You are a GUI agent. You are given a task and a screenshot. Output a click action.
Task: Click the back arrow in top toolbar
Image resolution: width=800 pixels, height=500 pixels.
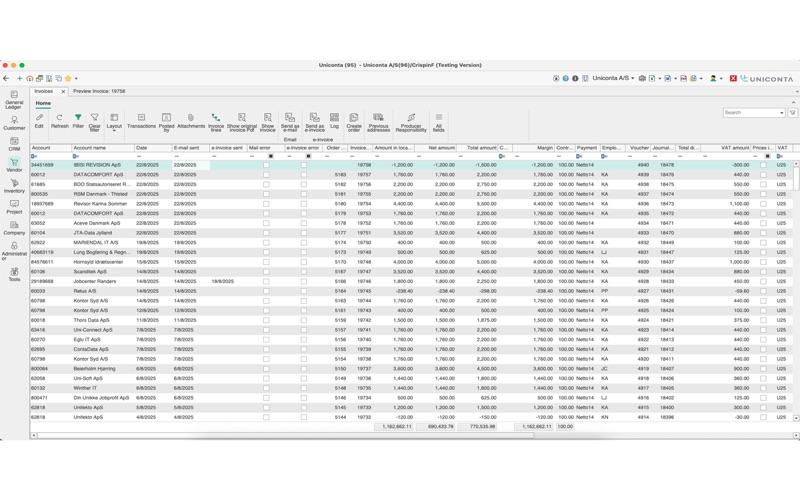[6, 79]
